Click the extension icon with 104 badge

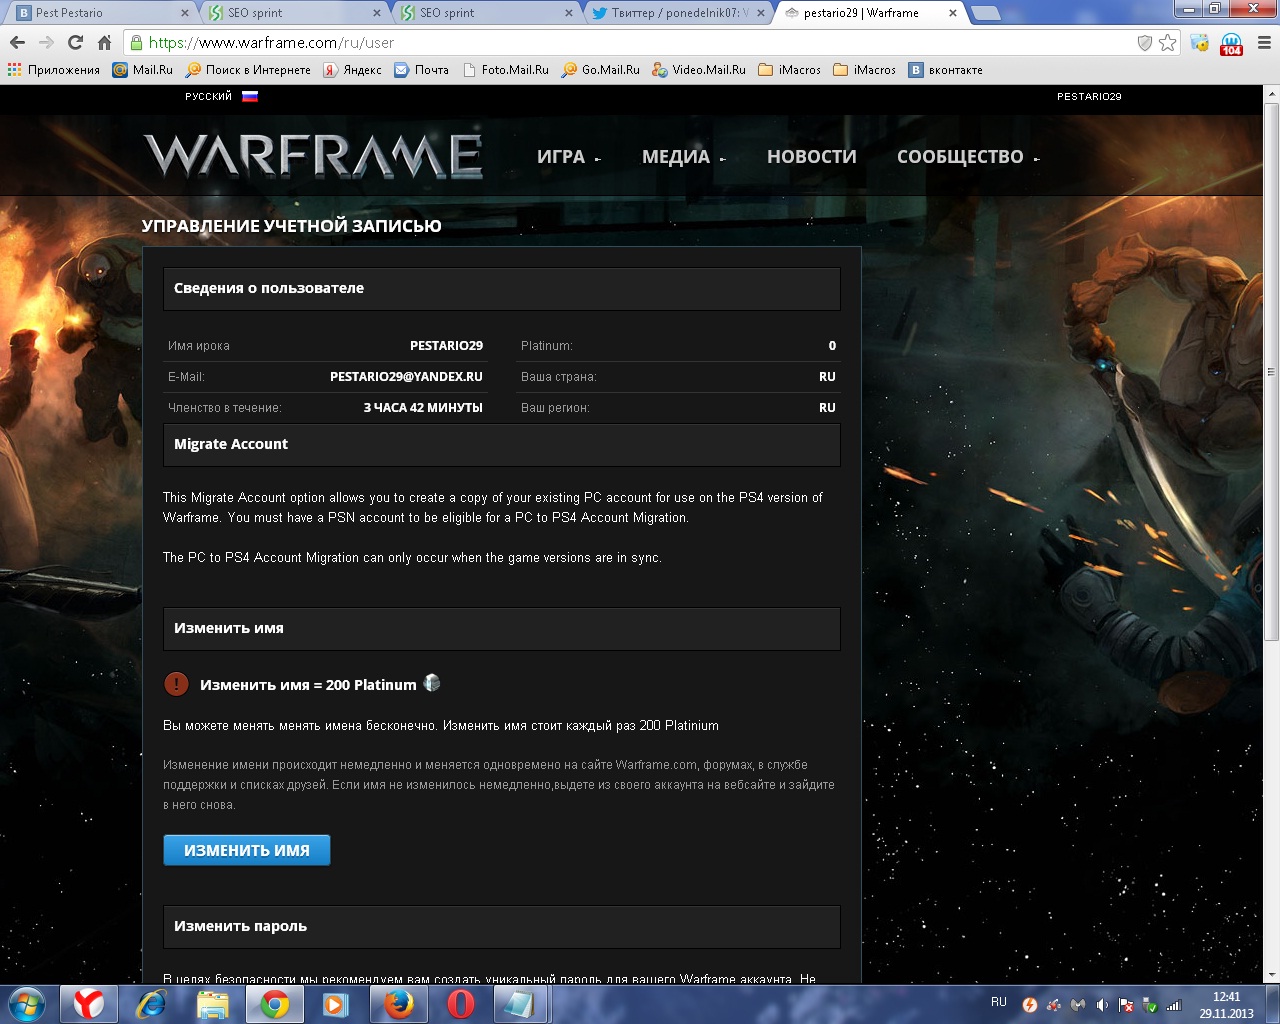1232,44
